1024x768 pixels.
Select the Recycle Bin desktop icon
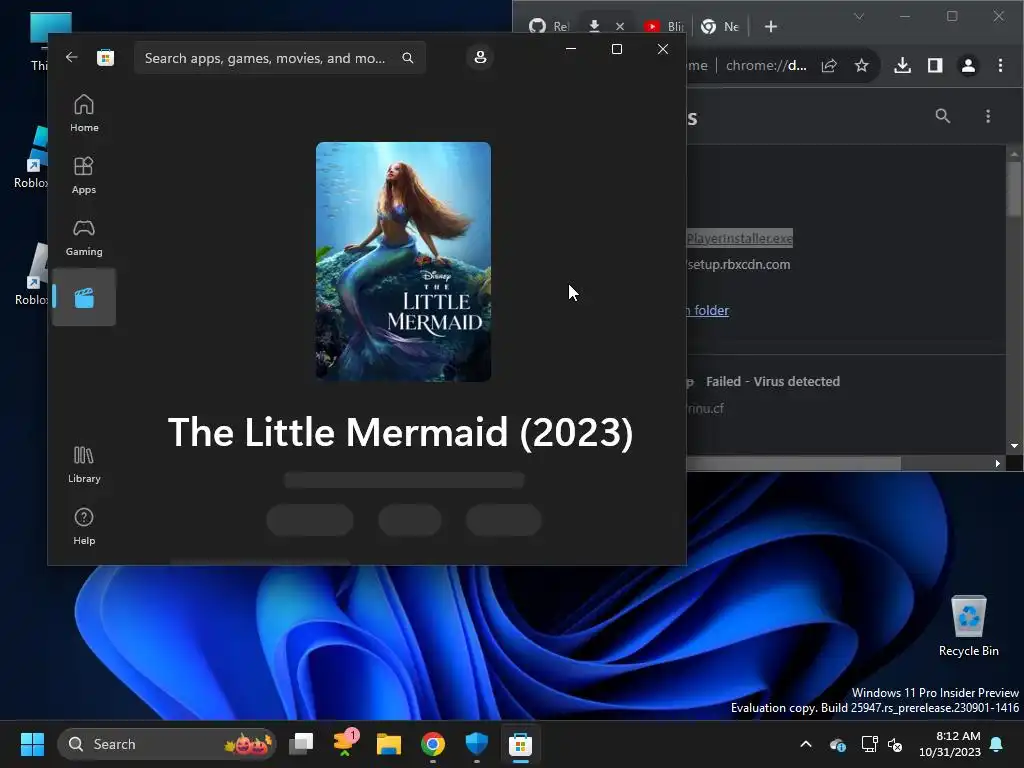(968, 626)
